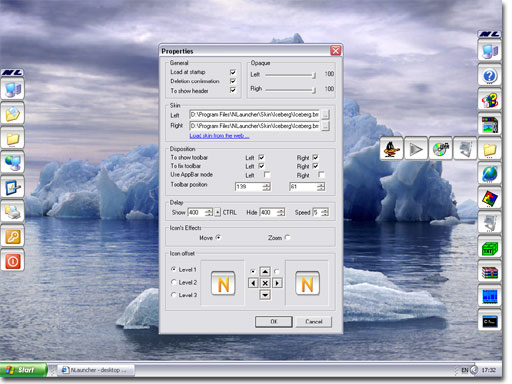Open the green TXT box icon
512x384 pixels.
coord(489,247)
